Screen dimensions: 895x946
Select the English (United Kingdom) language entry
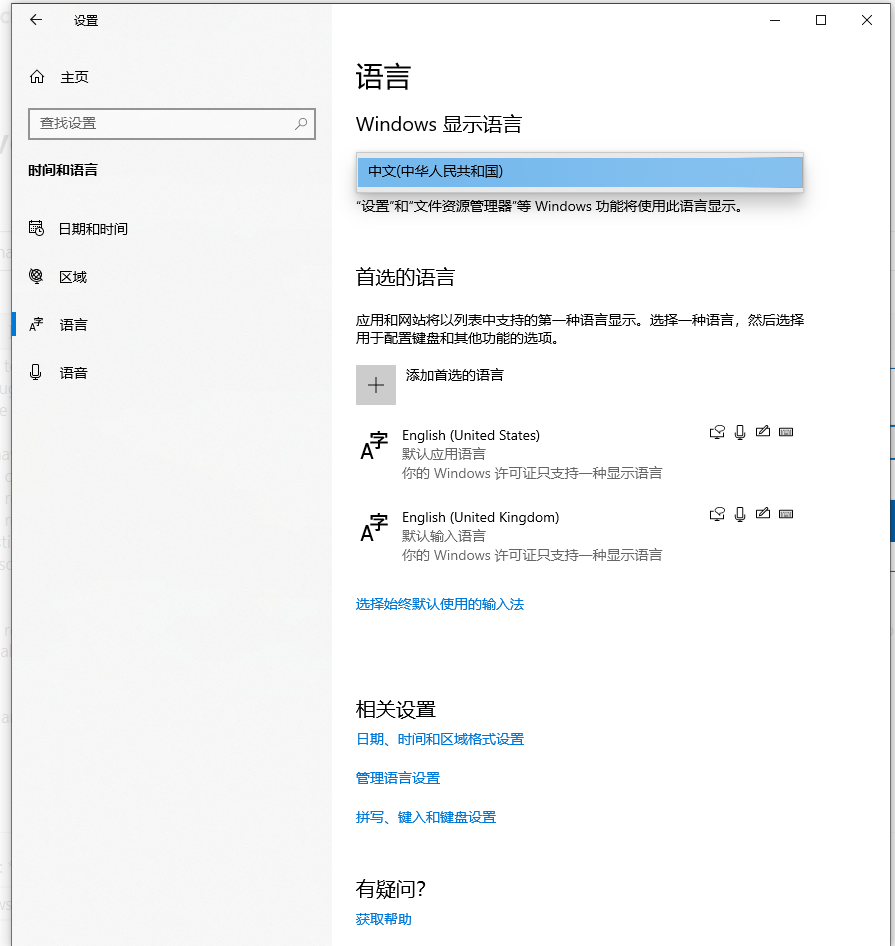579,535
